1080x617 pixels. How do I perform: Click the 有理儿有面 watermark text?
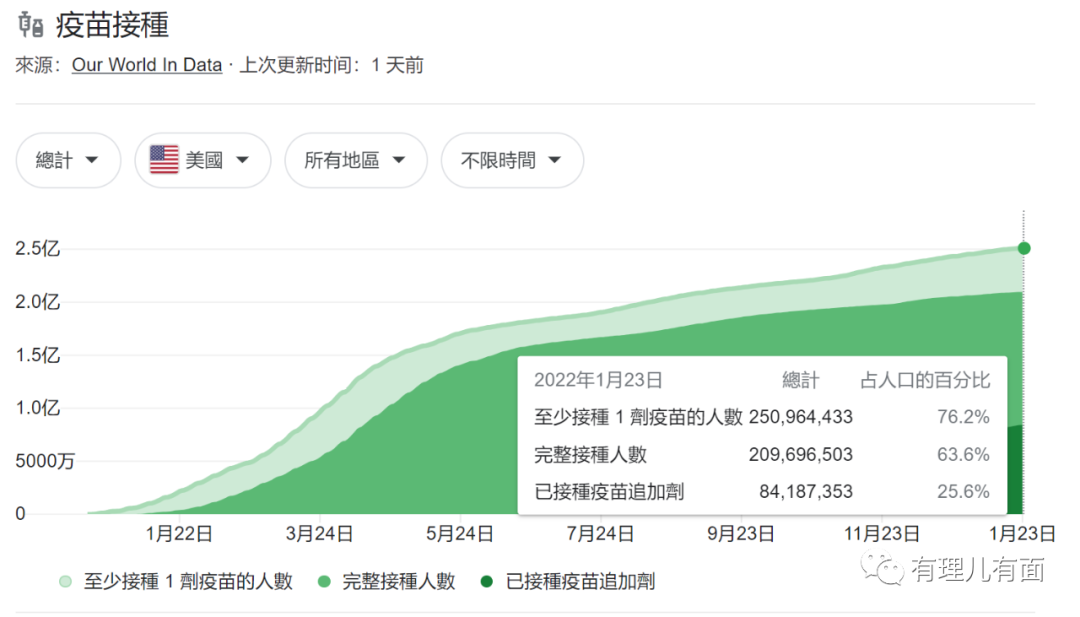(977, 569)
